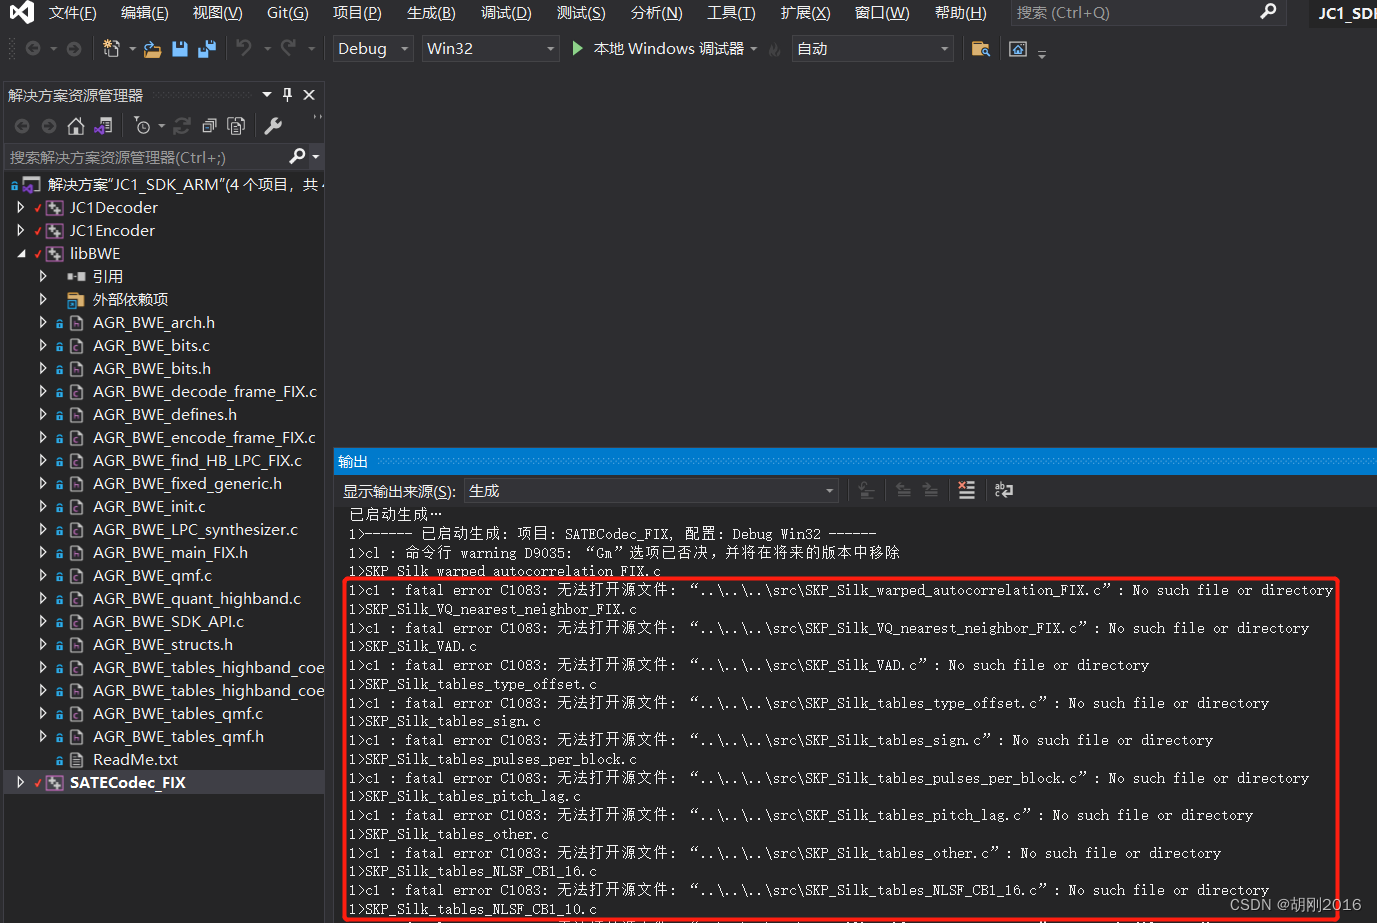Select AGR_BWE_init.c file
This screenshot has height=923, width=1377.
tap(149, 506)
